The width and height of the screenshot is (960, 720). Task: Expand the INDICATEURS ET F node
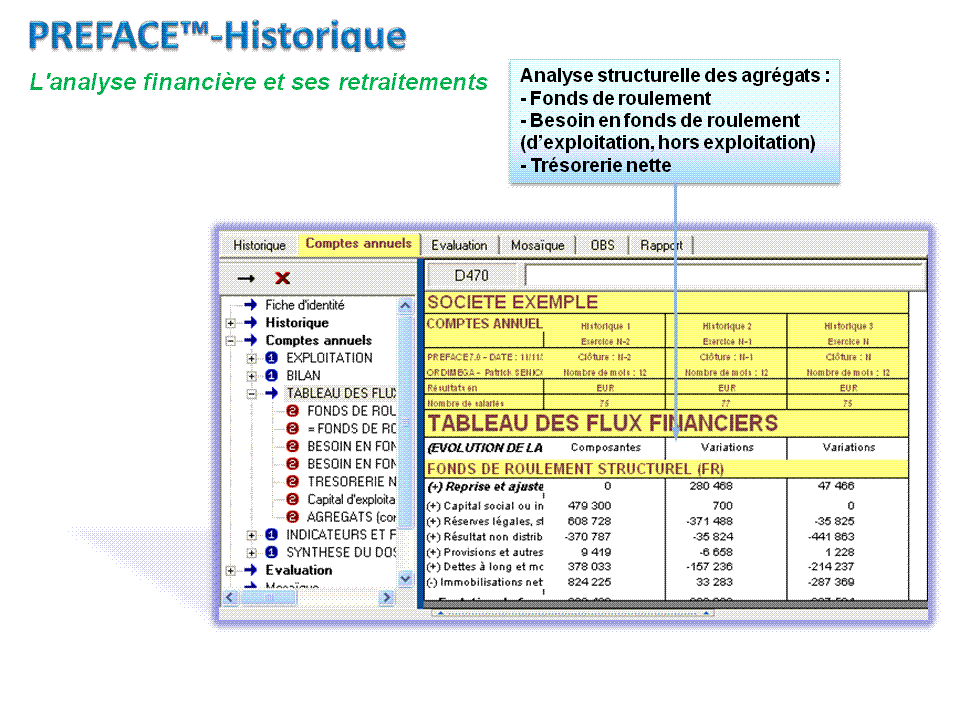pyautogui.click(x=252, y=536)
